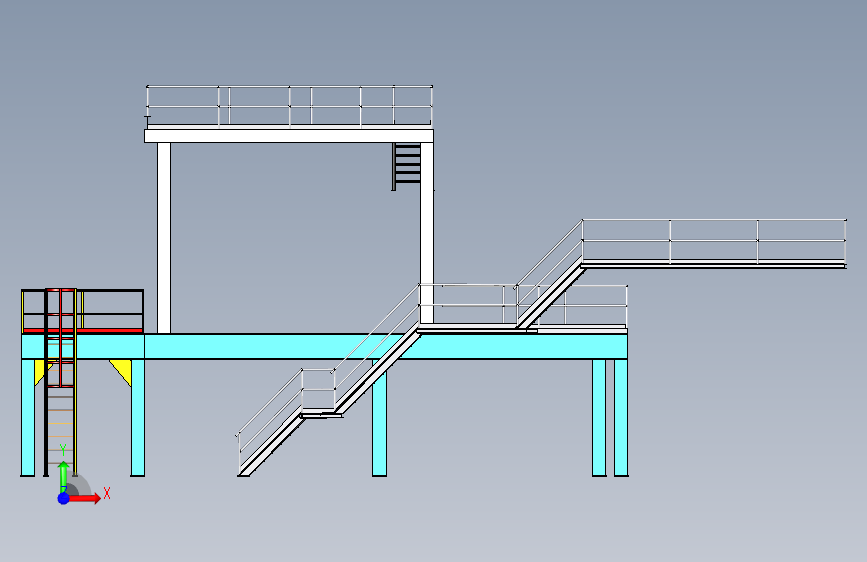The height and width of the screenshot is (562, 867).
Task: Click the red X axis arrow of triad
Action: pyautogui.click(x=86, y=498)
